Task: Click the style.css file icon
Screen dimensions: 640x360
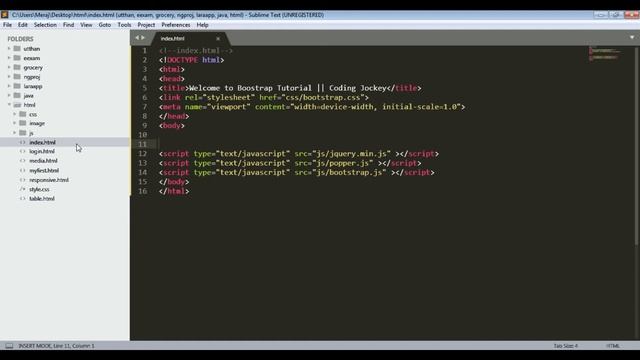Action: click(22, 189)
